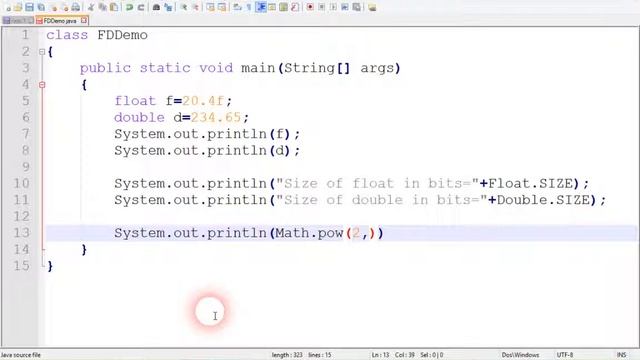Click the "Float.SIZE" text on line 10
This screenshot has width=640, height=360.
tap(531, 183)
